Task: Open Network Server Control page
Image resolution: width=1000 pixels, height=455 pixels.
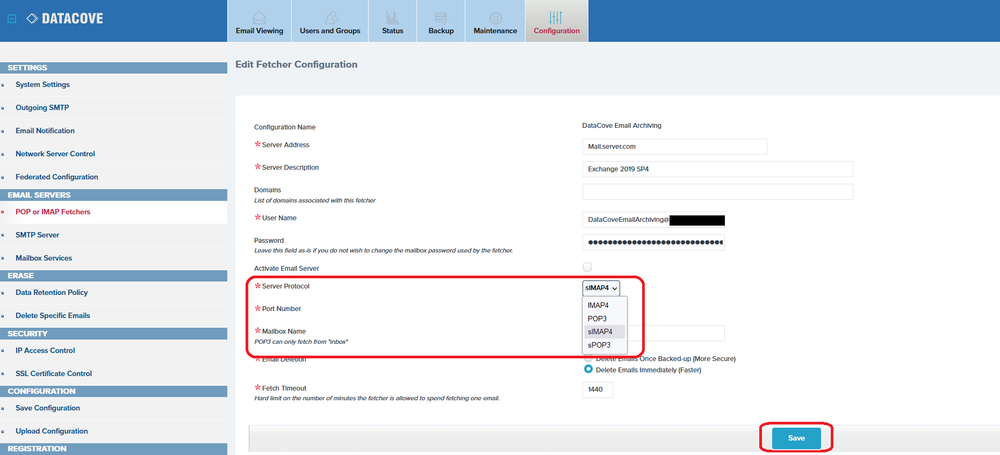Action: (x=55, y=154)
